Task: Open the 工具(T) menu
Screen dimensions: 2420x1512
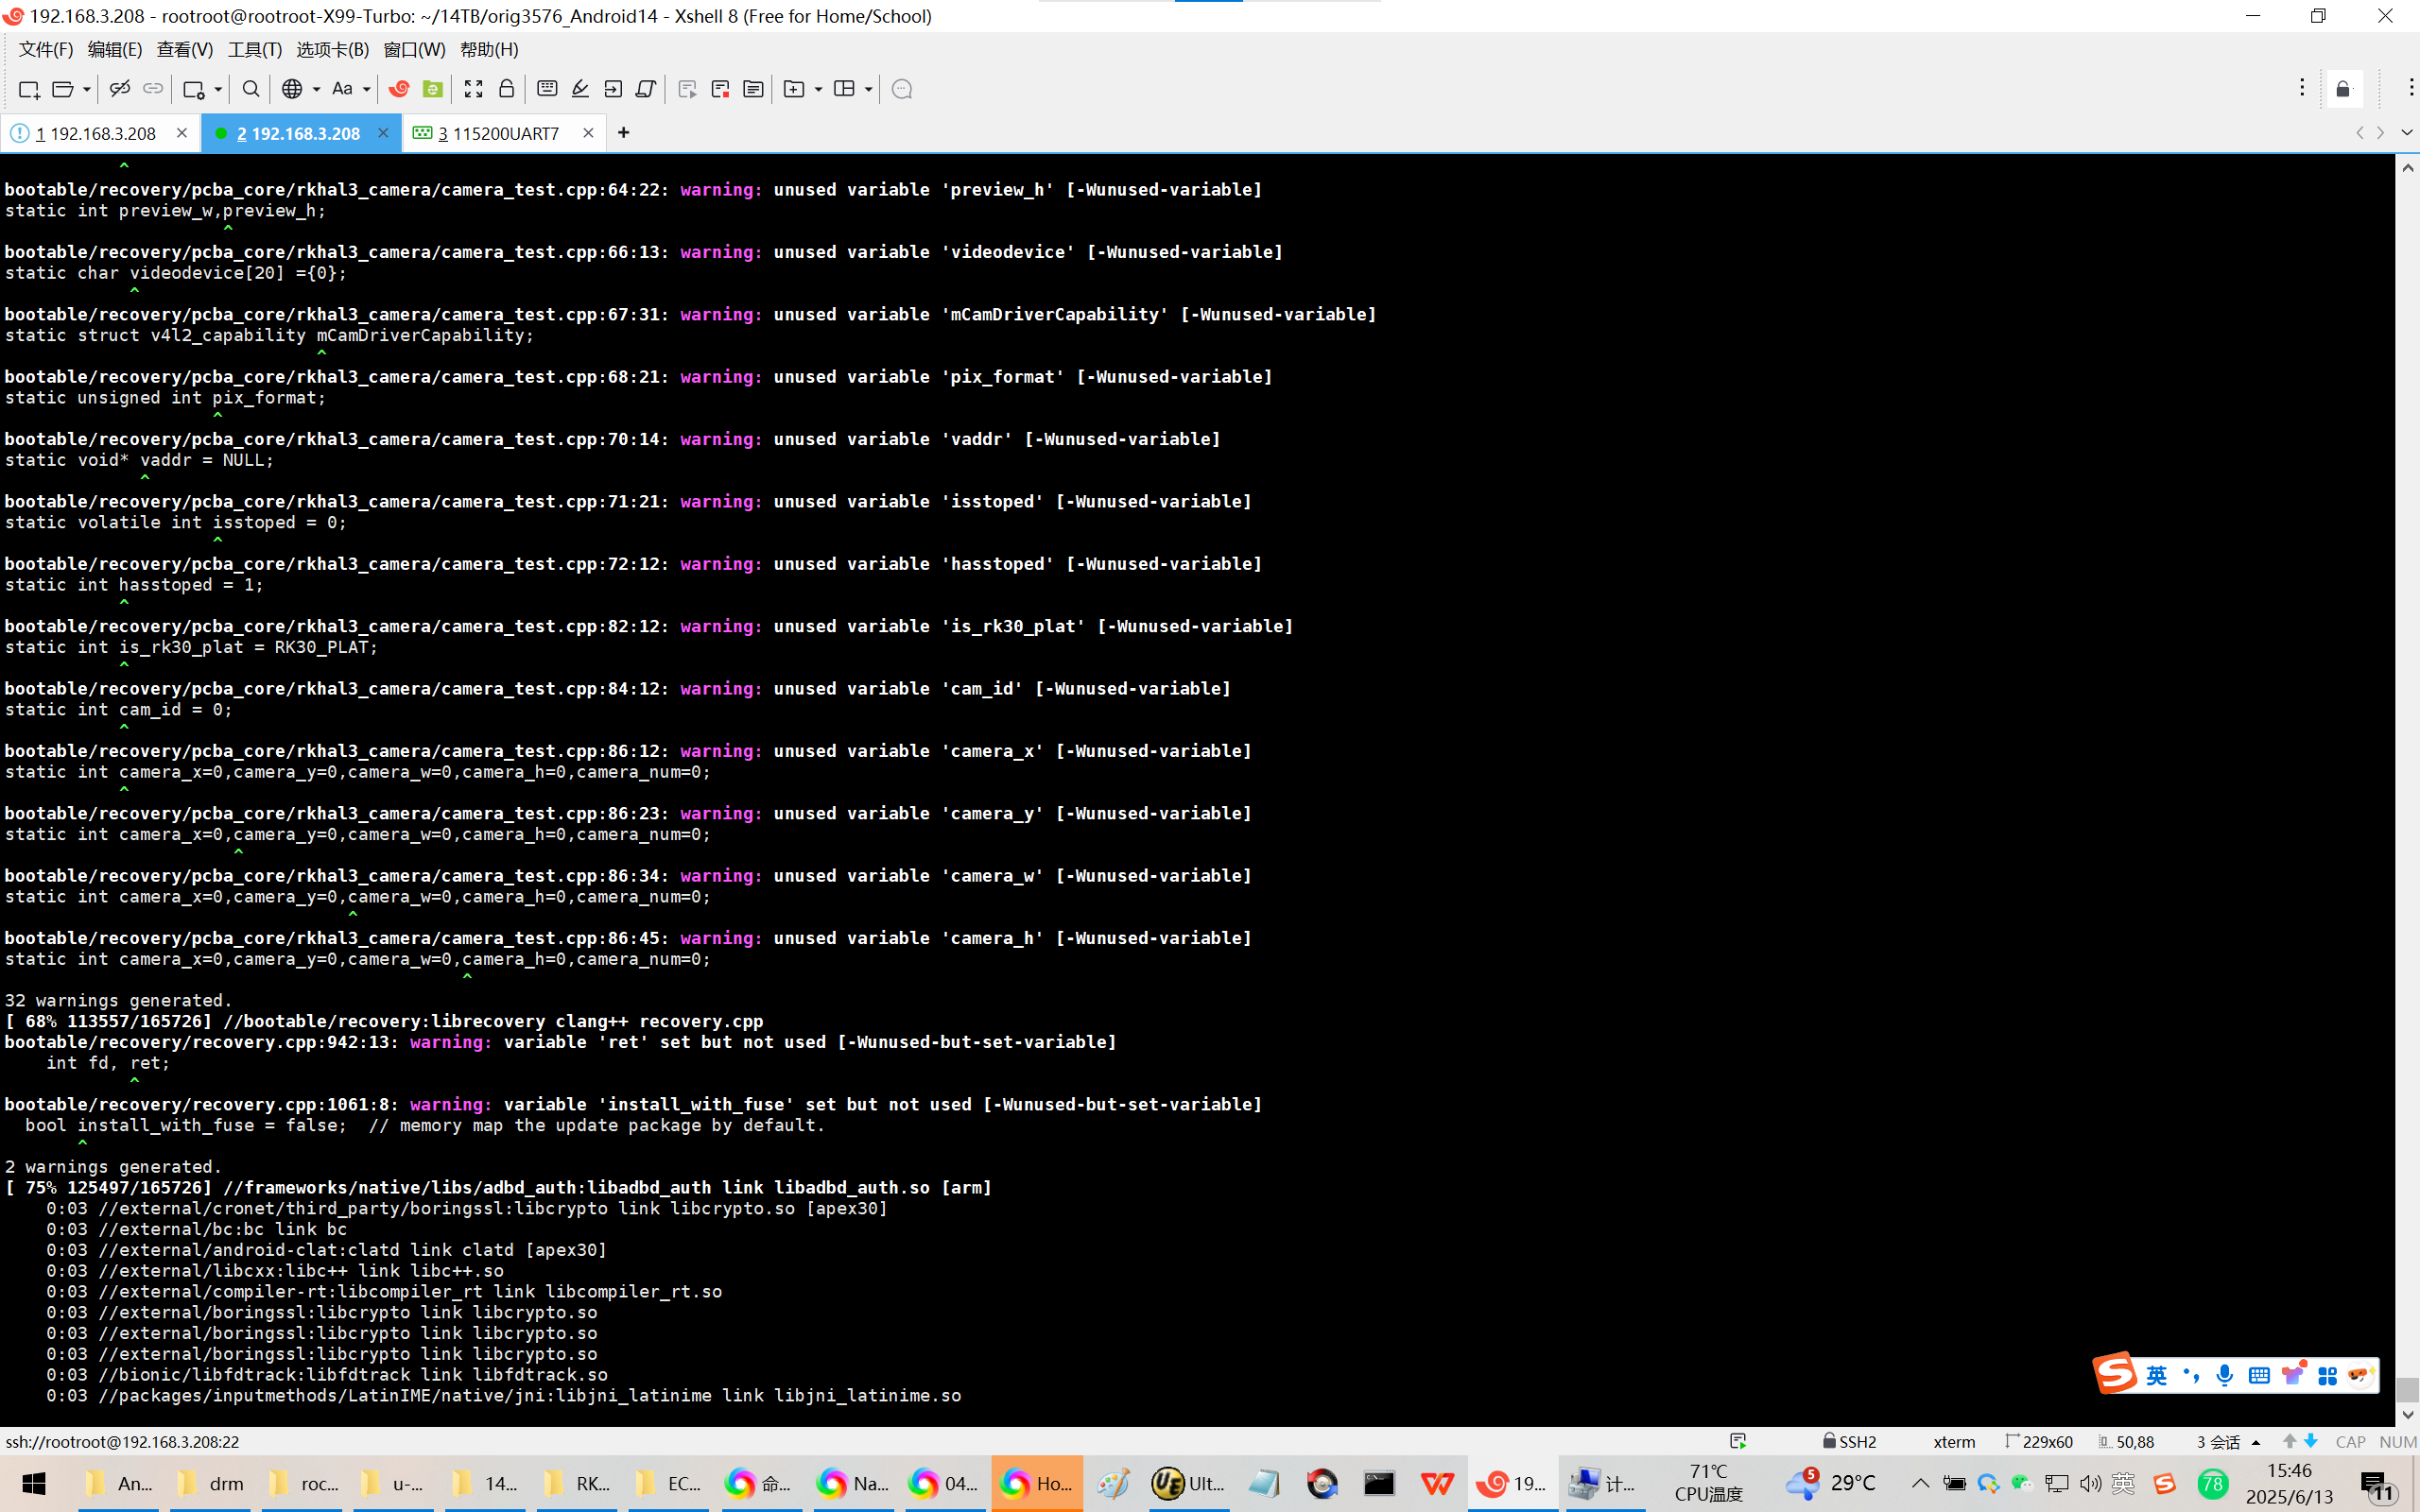Action: [254, 49]
